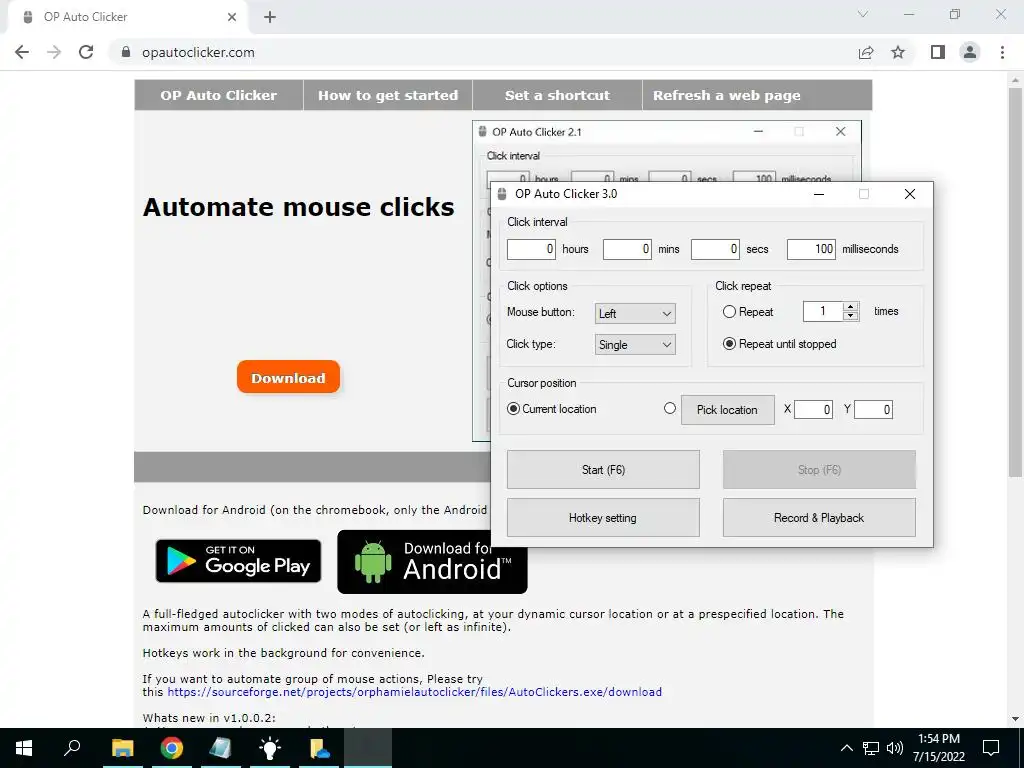This screenshot has height=768, width=1024.
Task: Open Windows Start menu
Action: tap(24, 748)
